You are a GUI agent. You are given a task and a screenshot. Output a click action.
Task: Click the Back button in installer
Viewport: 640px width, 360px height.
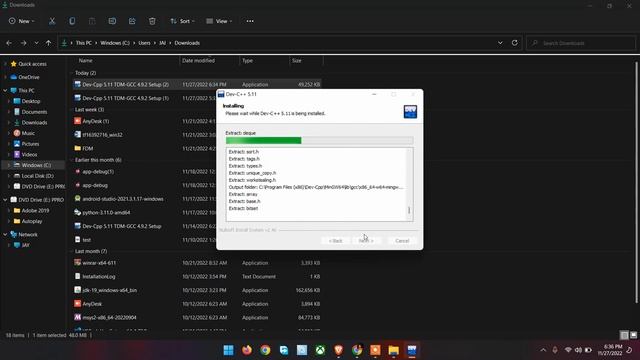[x=336, y=240]
